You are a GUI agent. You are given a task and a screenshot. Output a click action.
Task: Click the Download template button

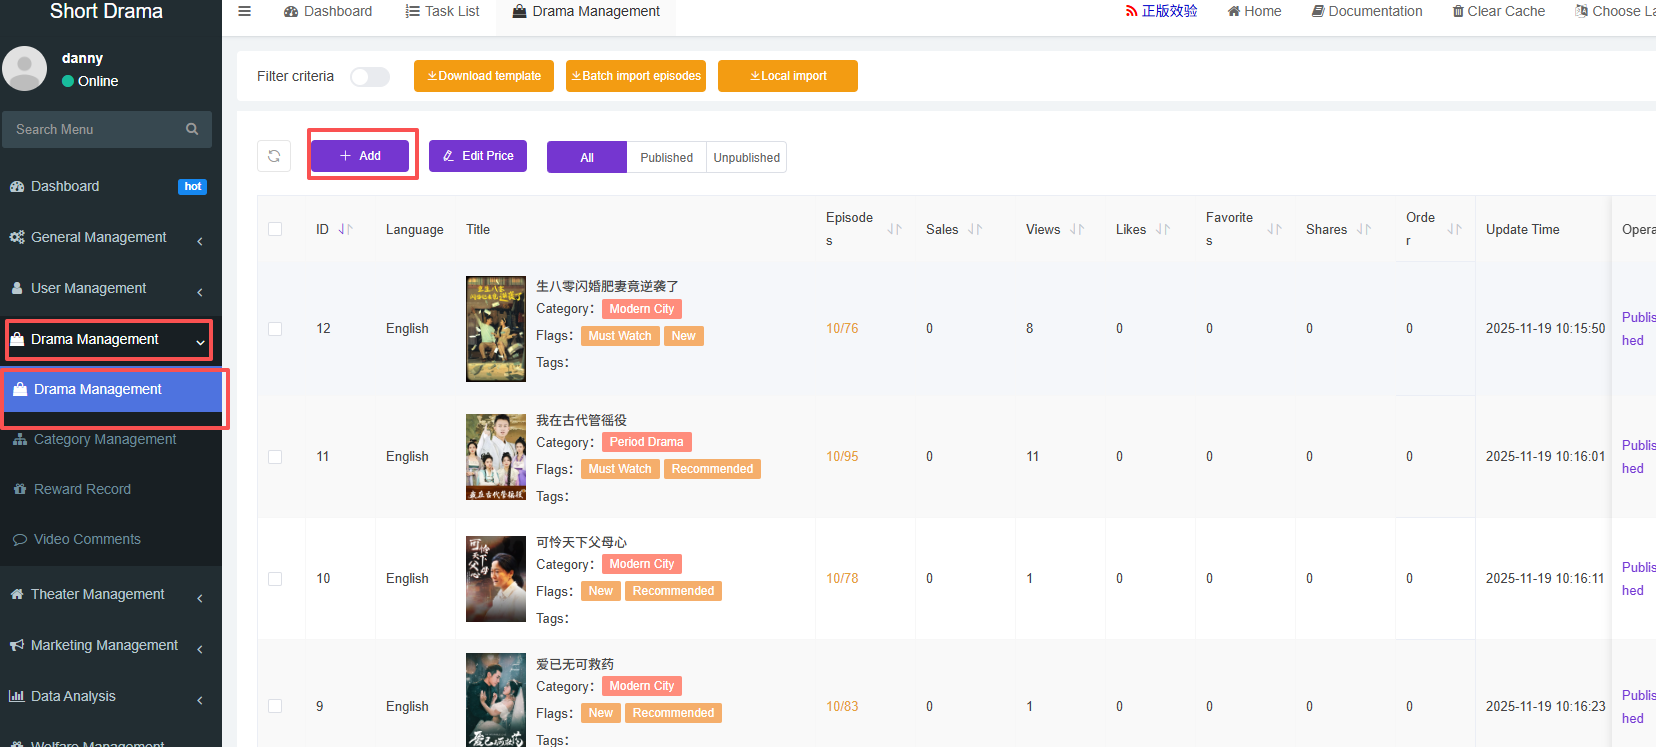(484, 76)
